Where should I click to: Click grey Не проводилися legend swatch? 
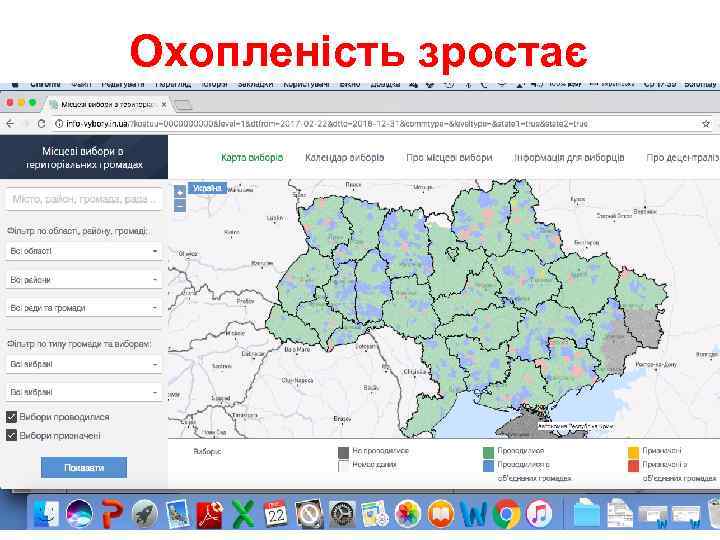(x=343, y=453)
